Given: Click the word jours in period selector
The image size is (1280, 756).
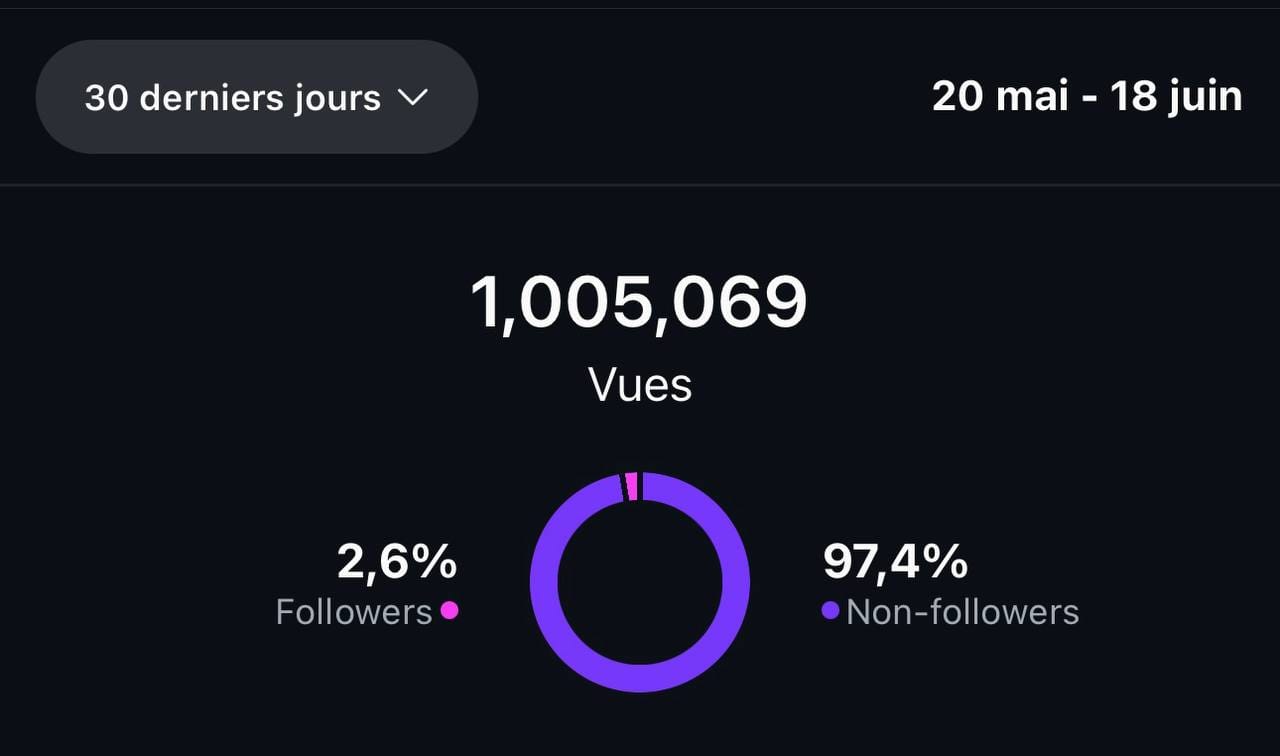Looking at the screenshot, I should coord(338,99).
